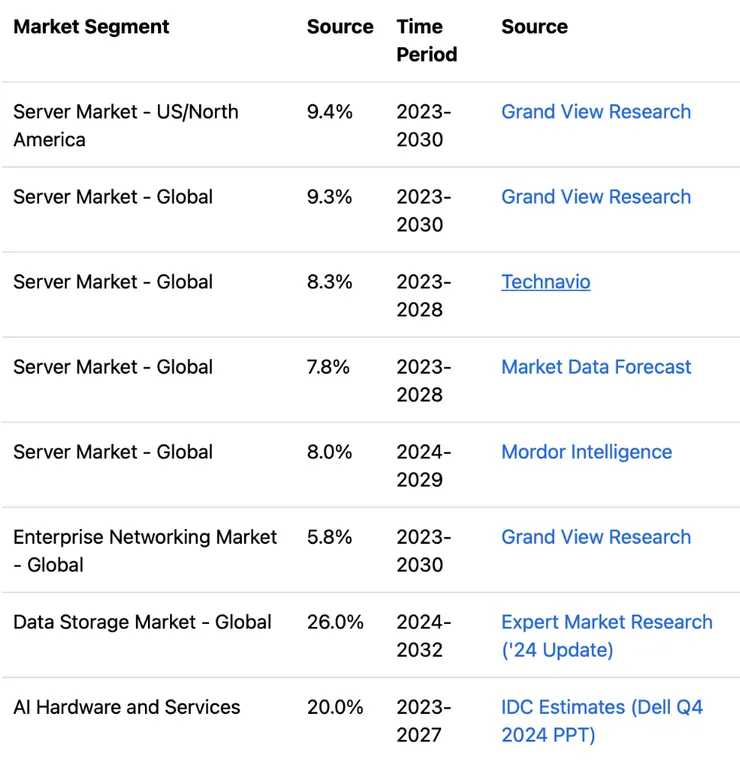Open Grand View Research link for 9.3% global server
The image size is (740, 761).
pos(596,197)
